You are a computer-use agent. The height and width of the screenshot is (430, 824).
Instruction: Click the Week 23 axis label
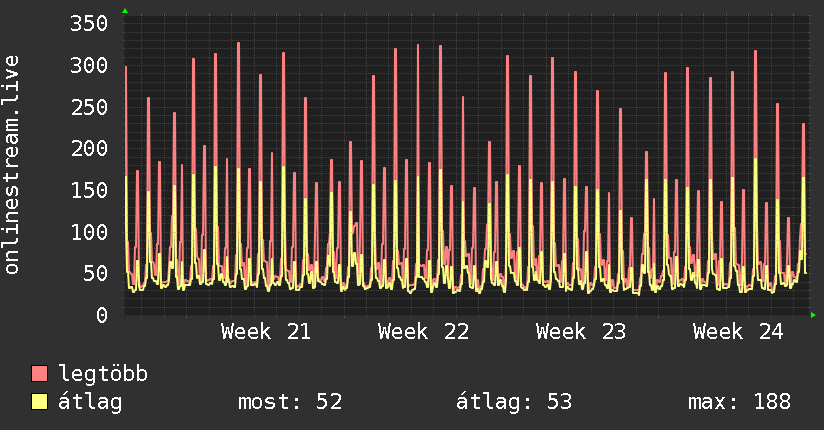tap(581, 332)
